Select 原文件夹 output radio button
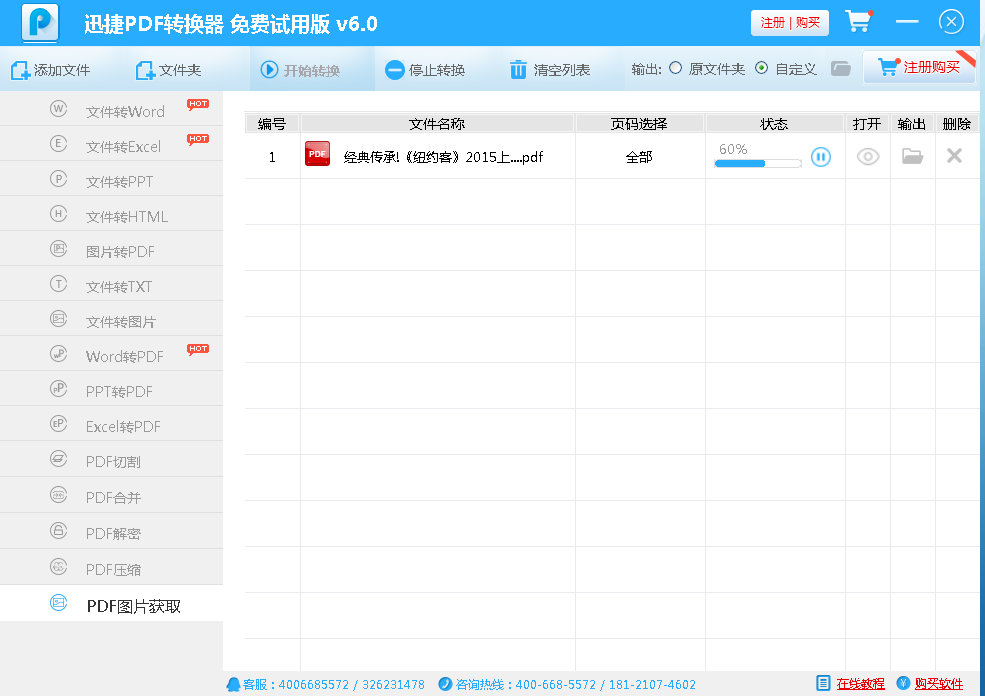The width and height of the screenshot is (985, 696). click(x=675, y=68)
